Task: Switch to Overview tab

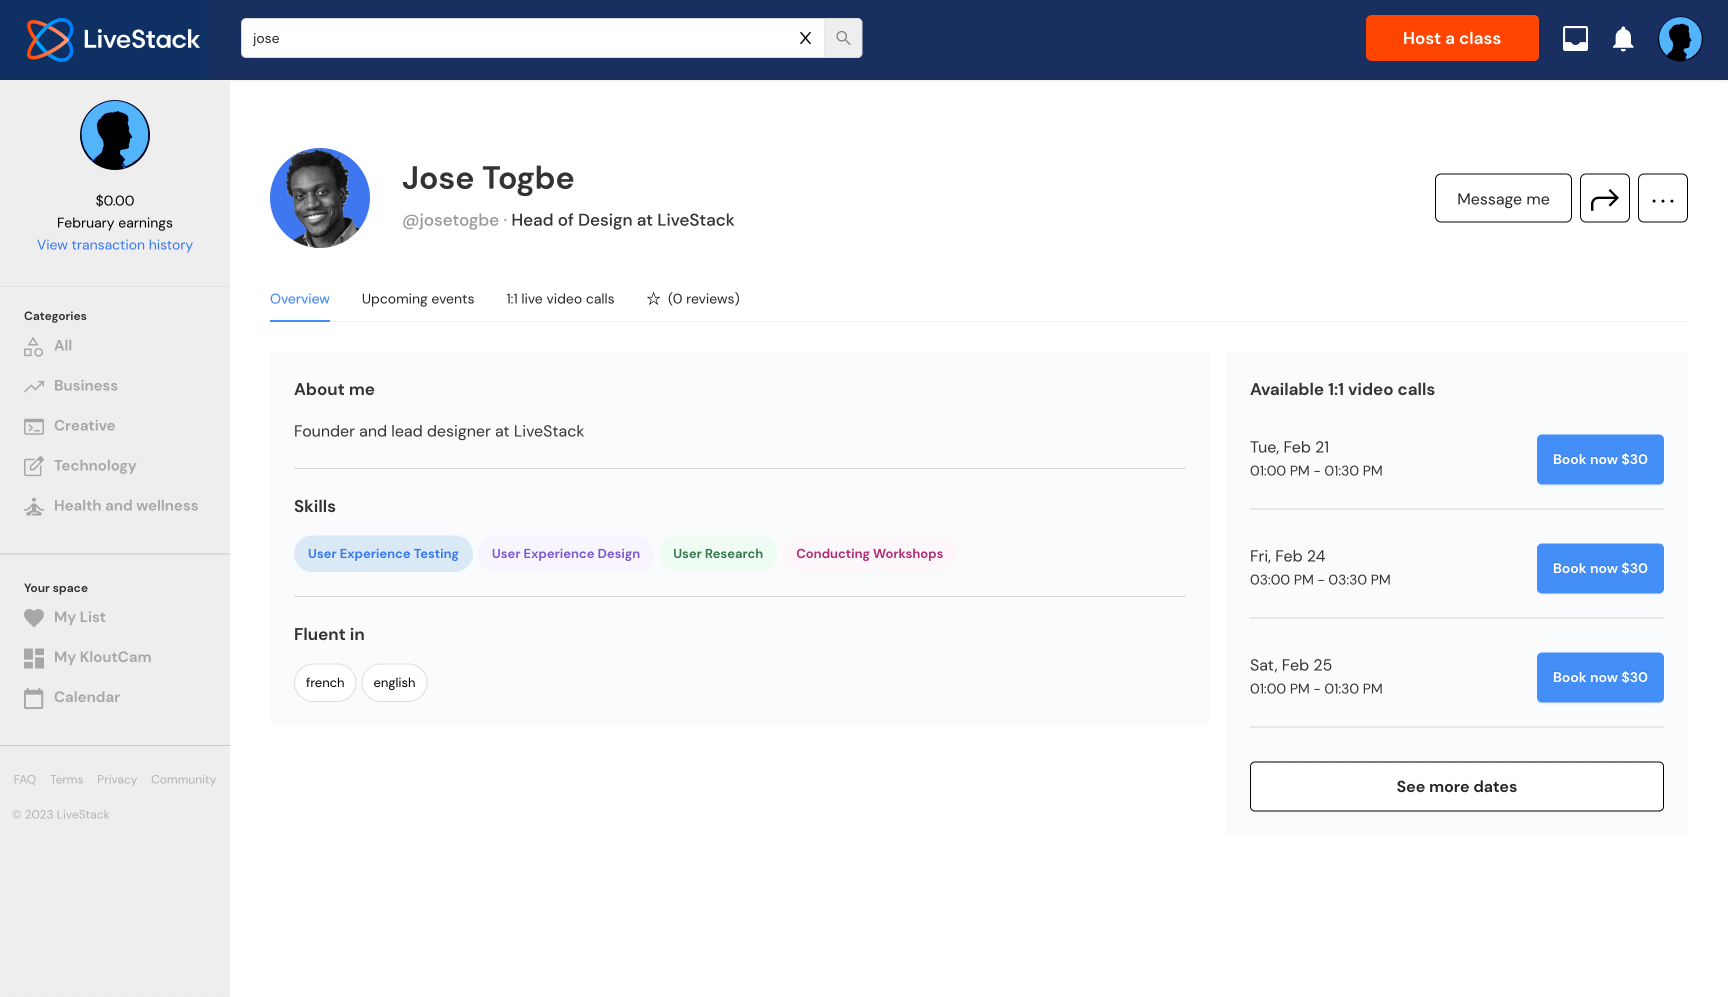Action: (x=300, y=299)
